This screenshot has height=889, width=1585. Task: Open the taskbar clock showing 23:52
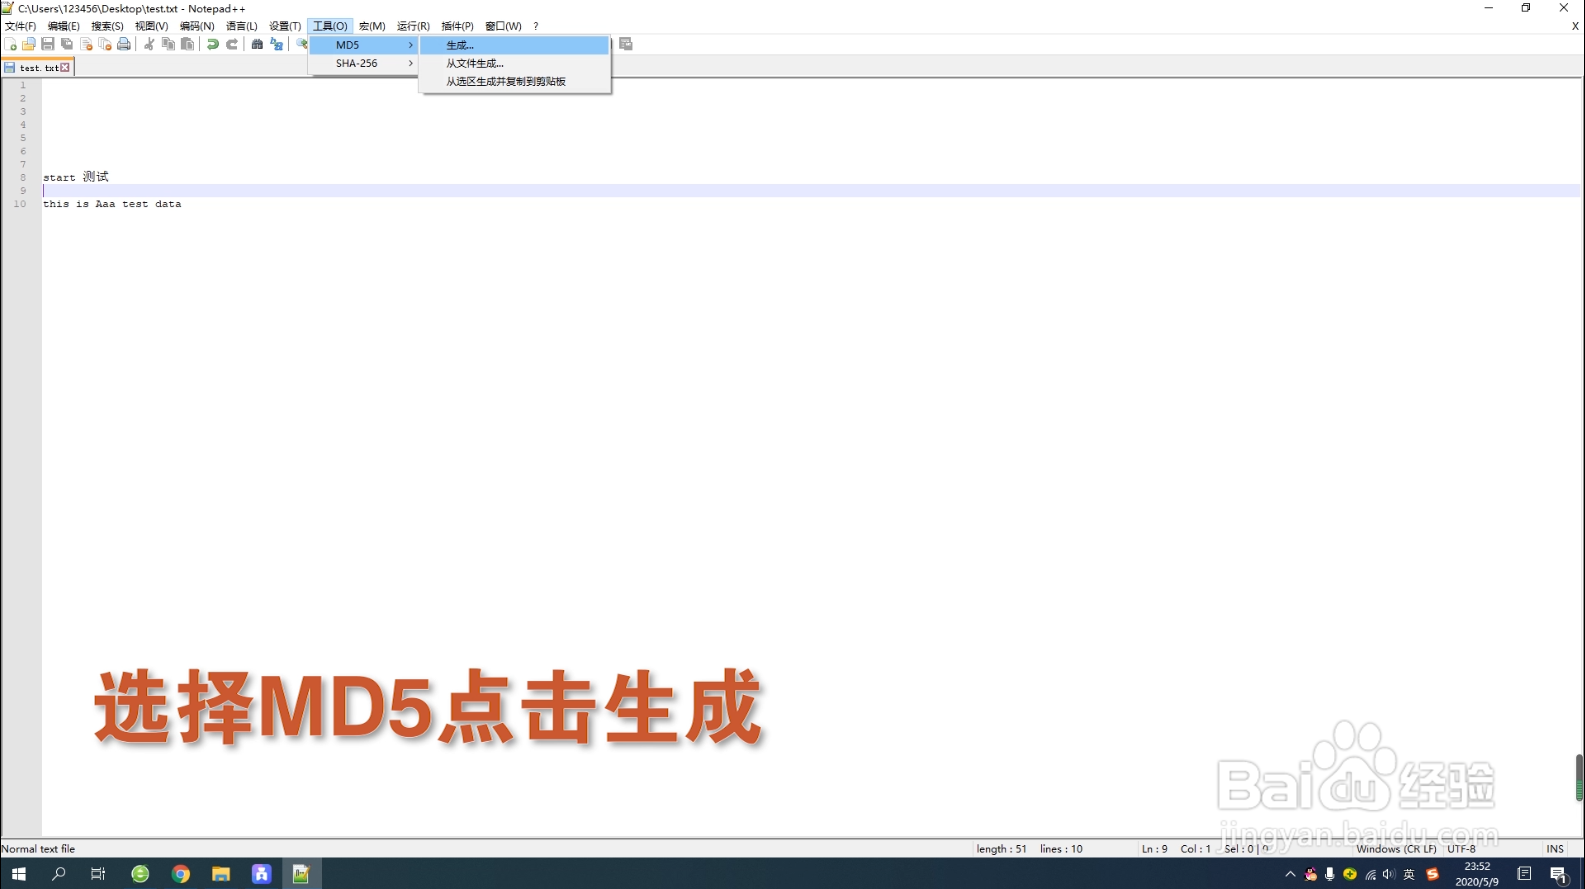(x=1477, y=874)
